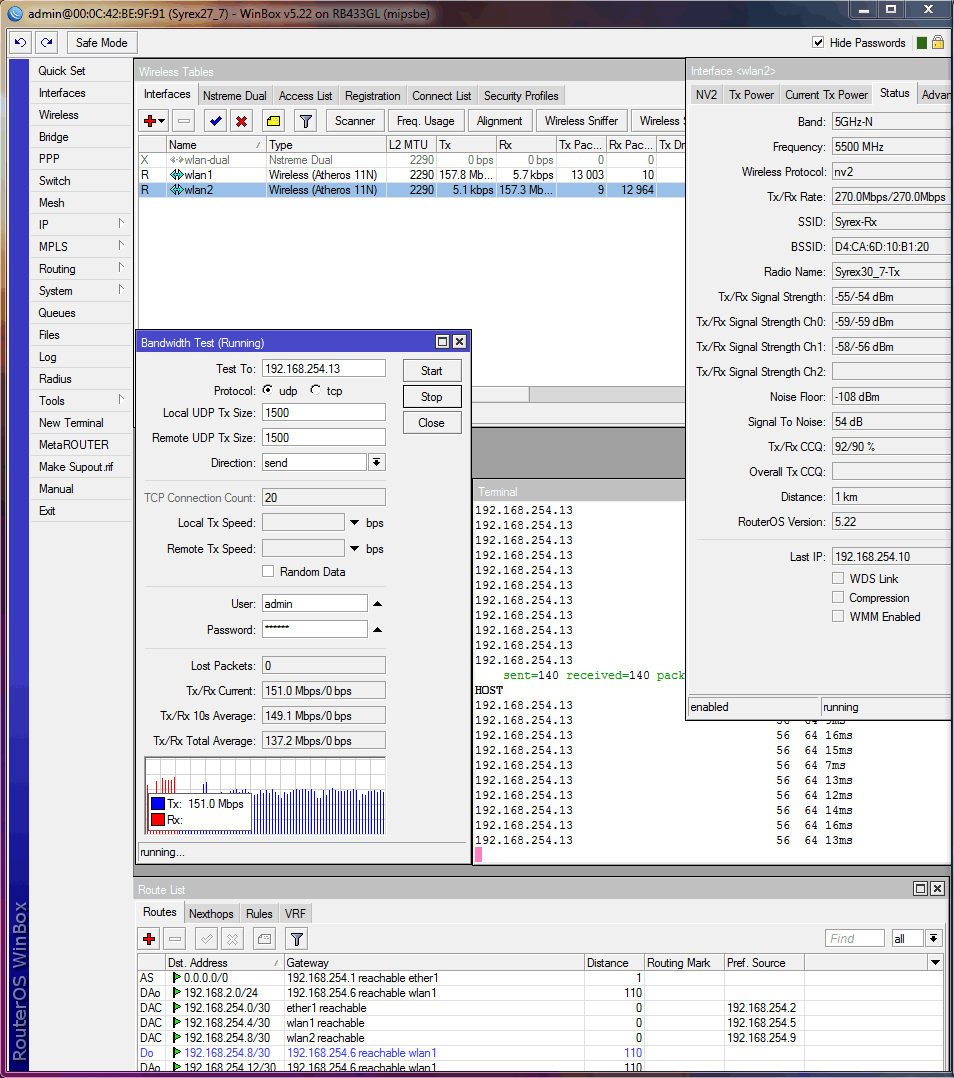This screenshot has width=954, height=1078.
Task: Disable selected interface with red X
Action: coord(241,121)
